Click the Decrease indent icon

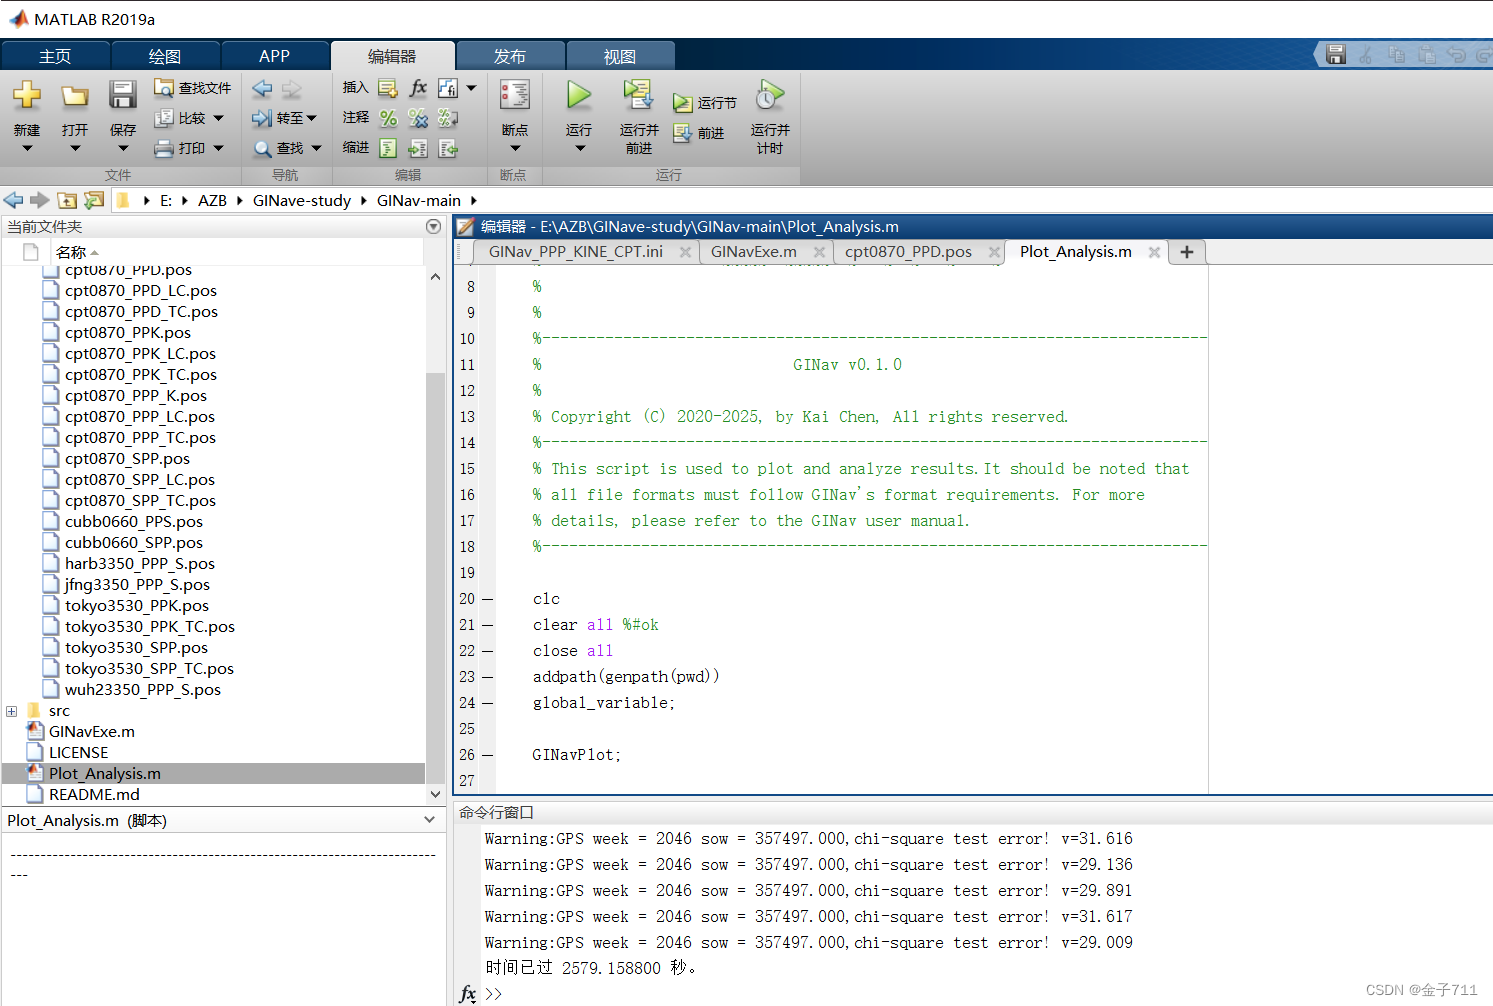[448, 148]
